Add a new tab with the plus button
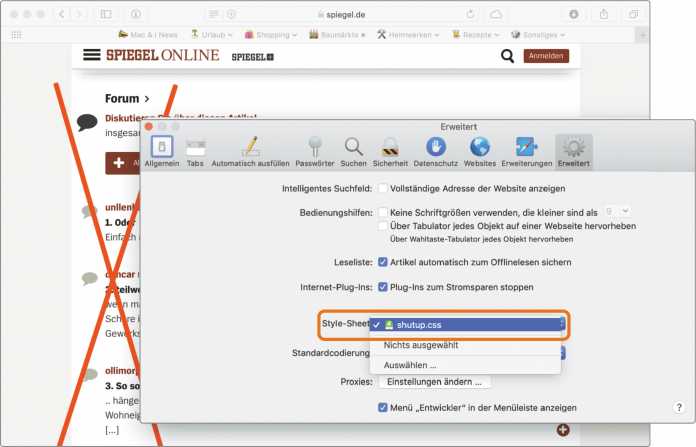Screen dimensions: 696x447 tap(643, 35)
